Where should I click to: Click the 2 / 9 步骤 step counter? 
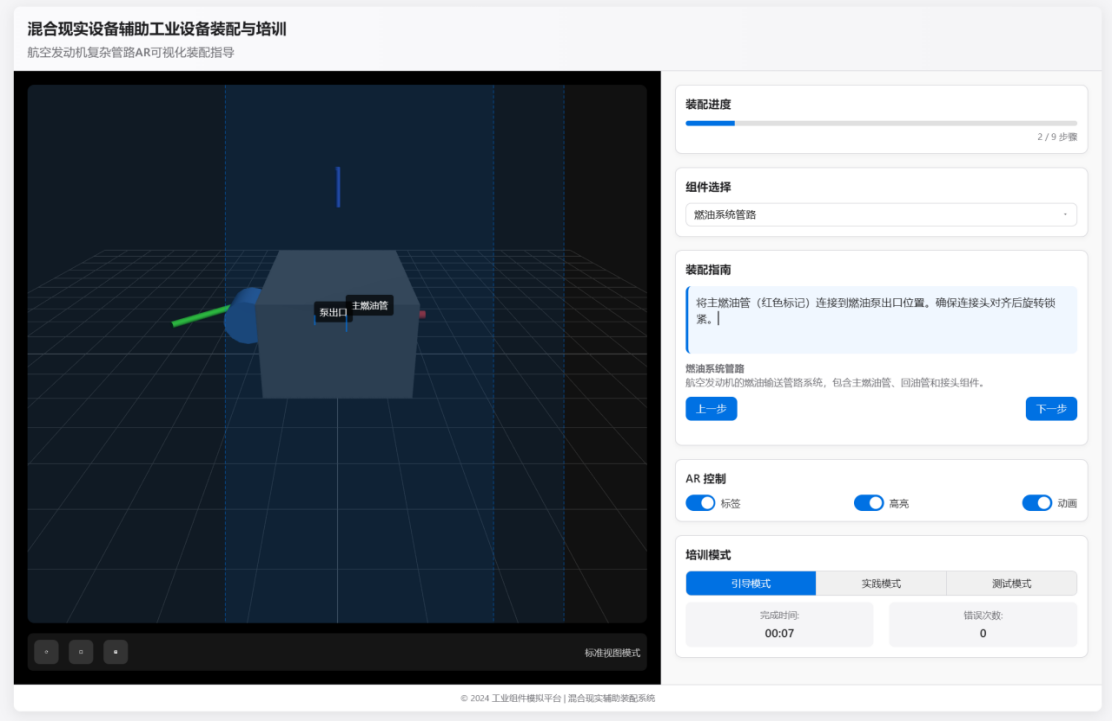pos(1057,137)
